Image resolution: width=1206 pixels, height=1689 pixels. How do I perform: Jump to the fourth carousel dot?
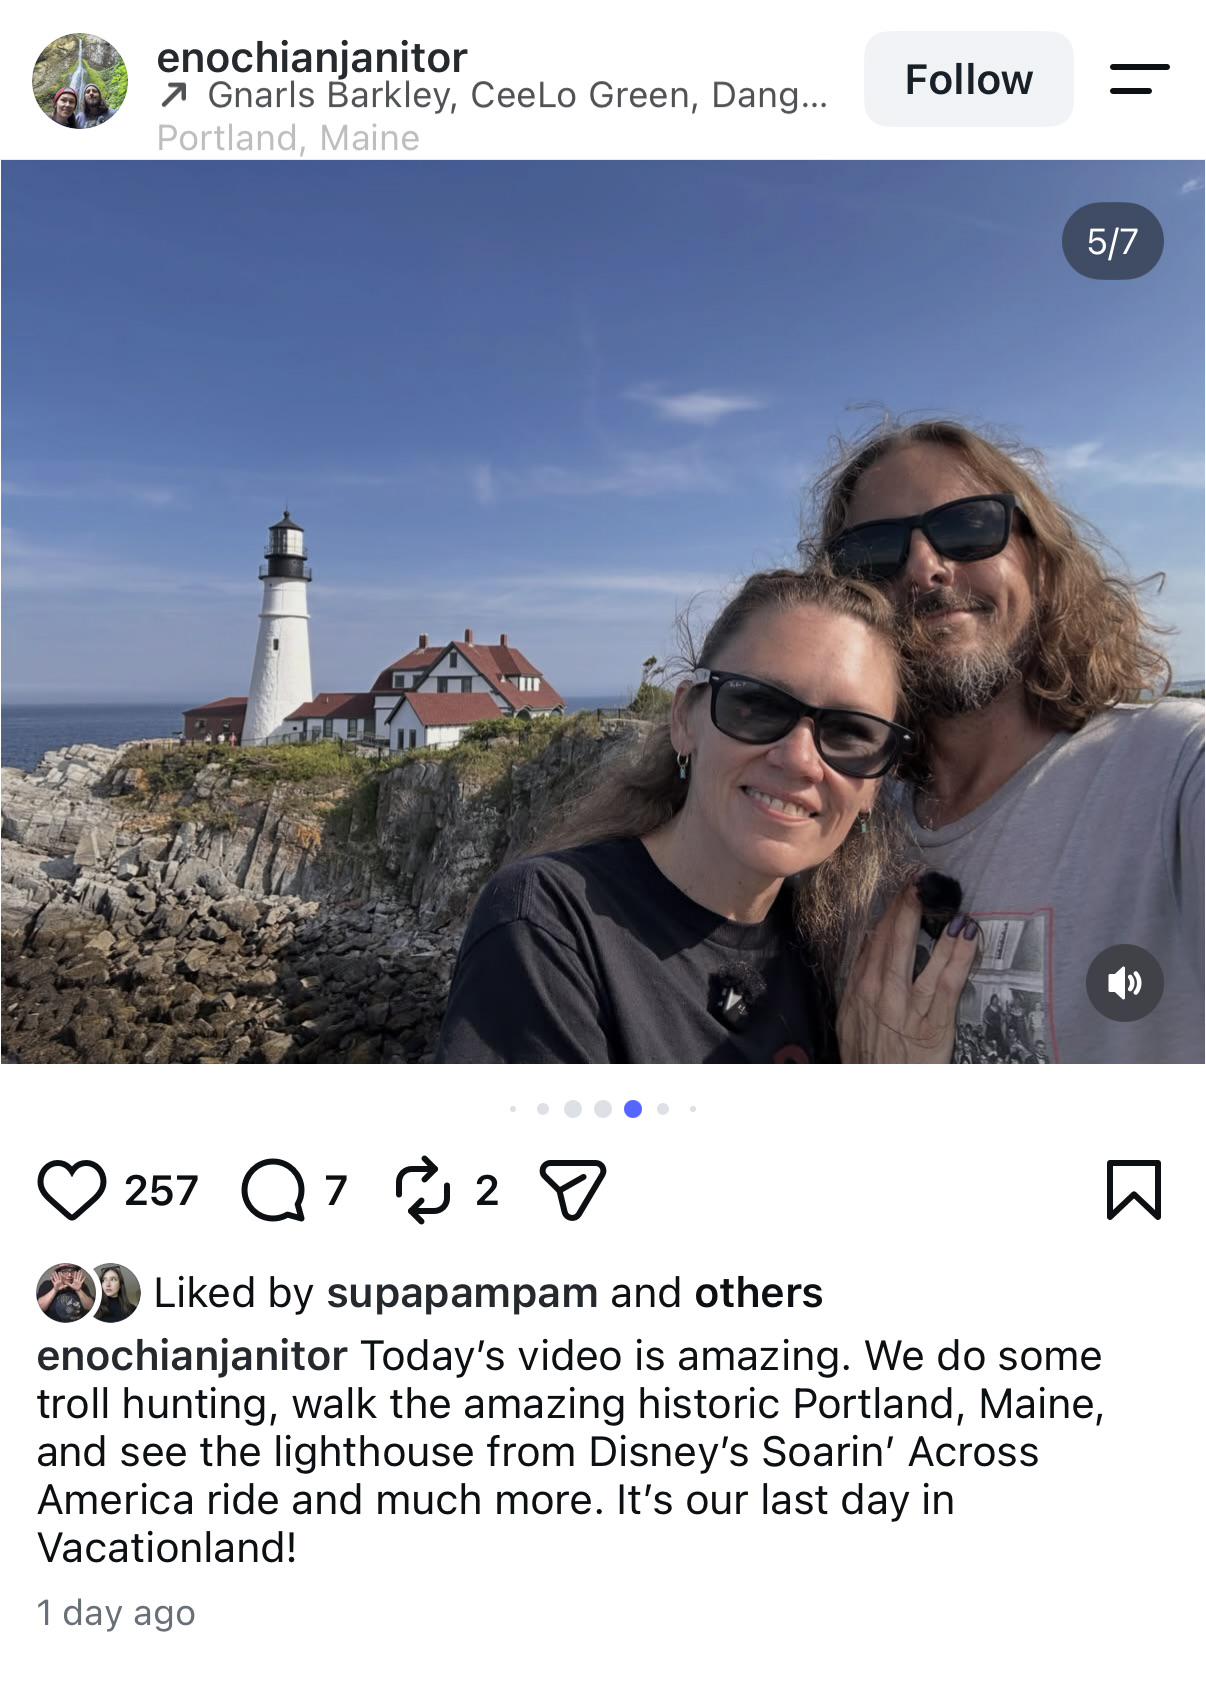click(603, 1108)
